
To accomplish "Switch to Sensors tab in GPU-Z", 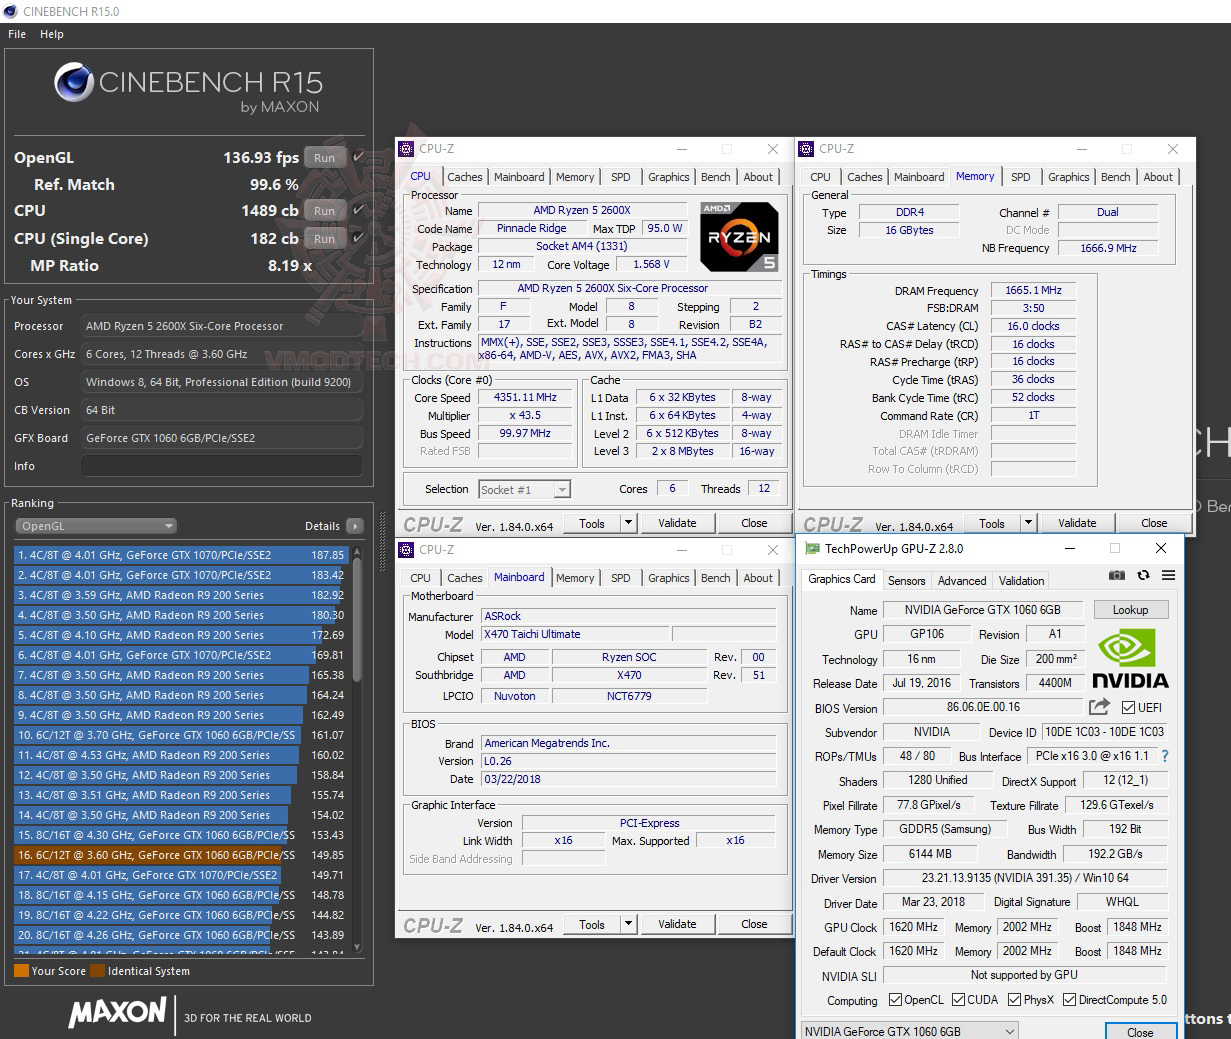I will (906, 580).
